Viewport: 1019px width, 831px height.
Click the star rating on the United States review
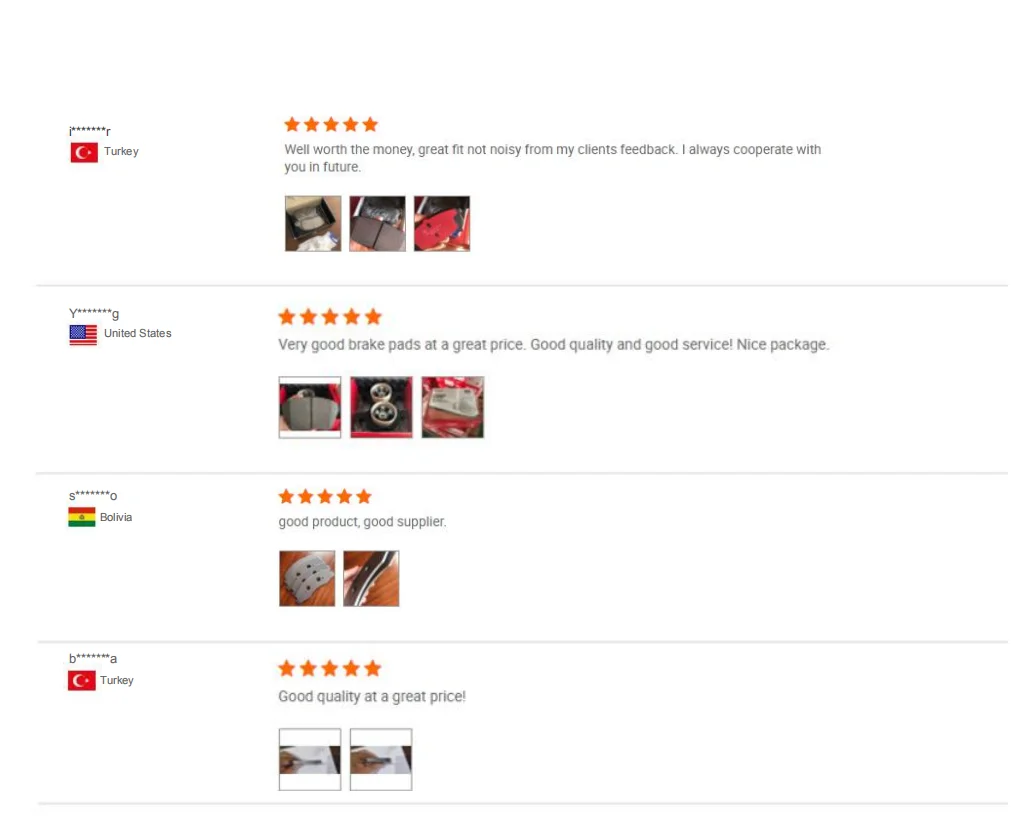(x=329, y=316)
